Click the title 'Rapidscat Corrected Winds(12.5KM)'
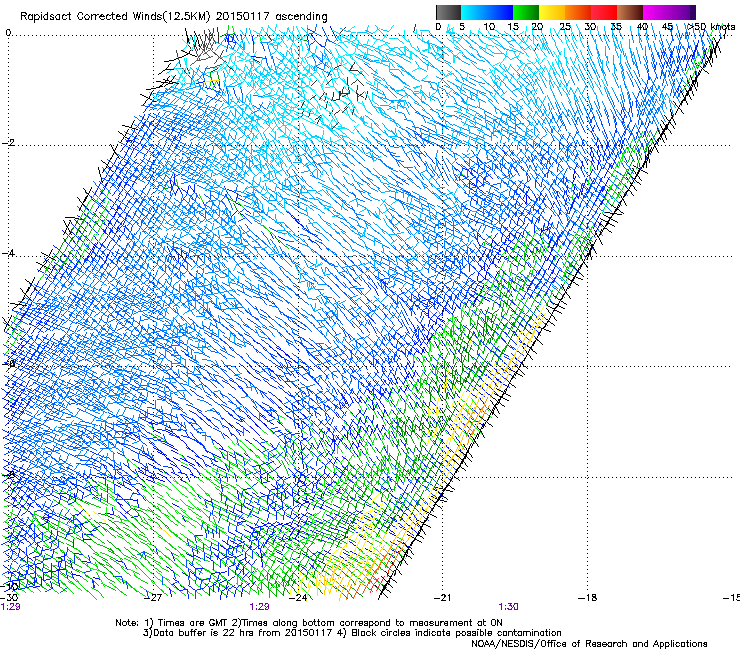The image size is (740, 650). [115, 17]
